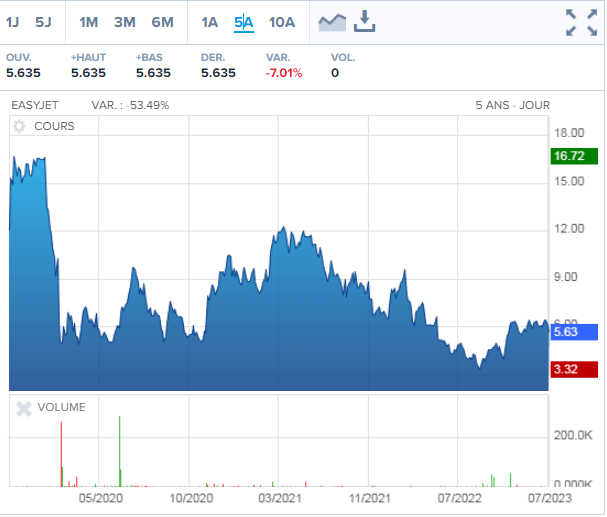Click the DER. 5.635 last value
Viewport: 607px width, 517px height.
(x=218, y=73)
